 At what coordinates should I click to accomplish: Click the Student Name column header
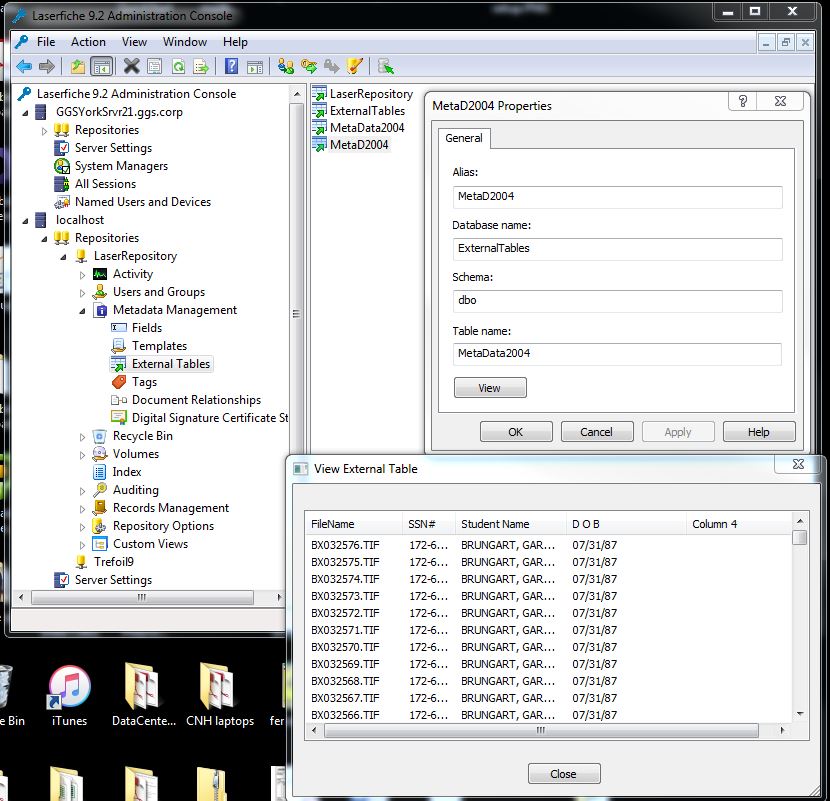pos(510,524)
